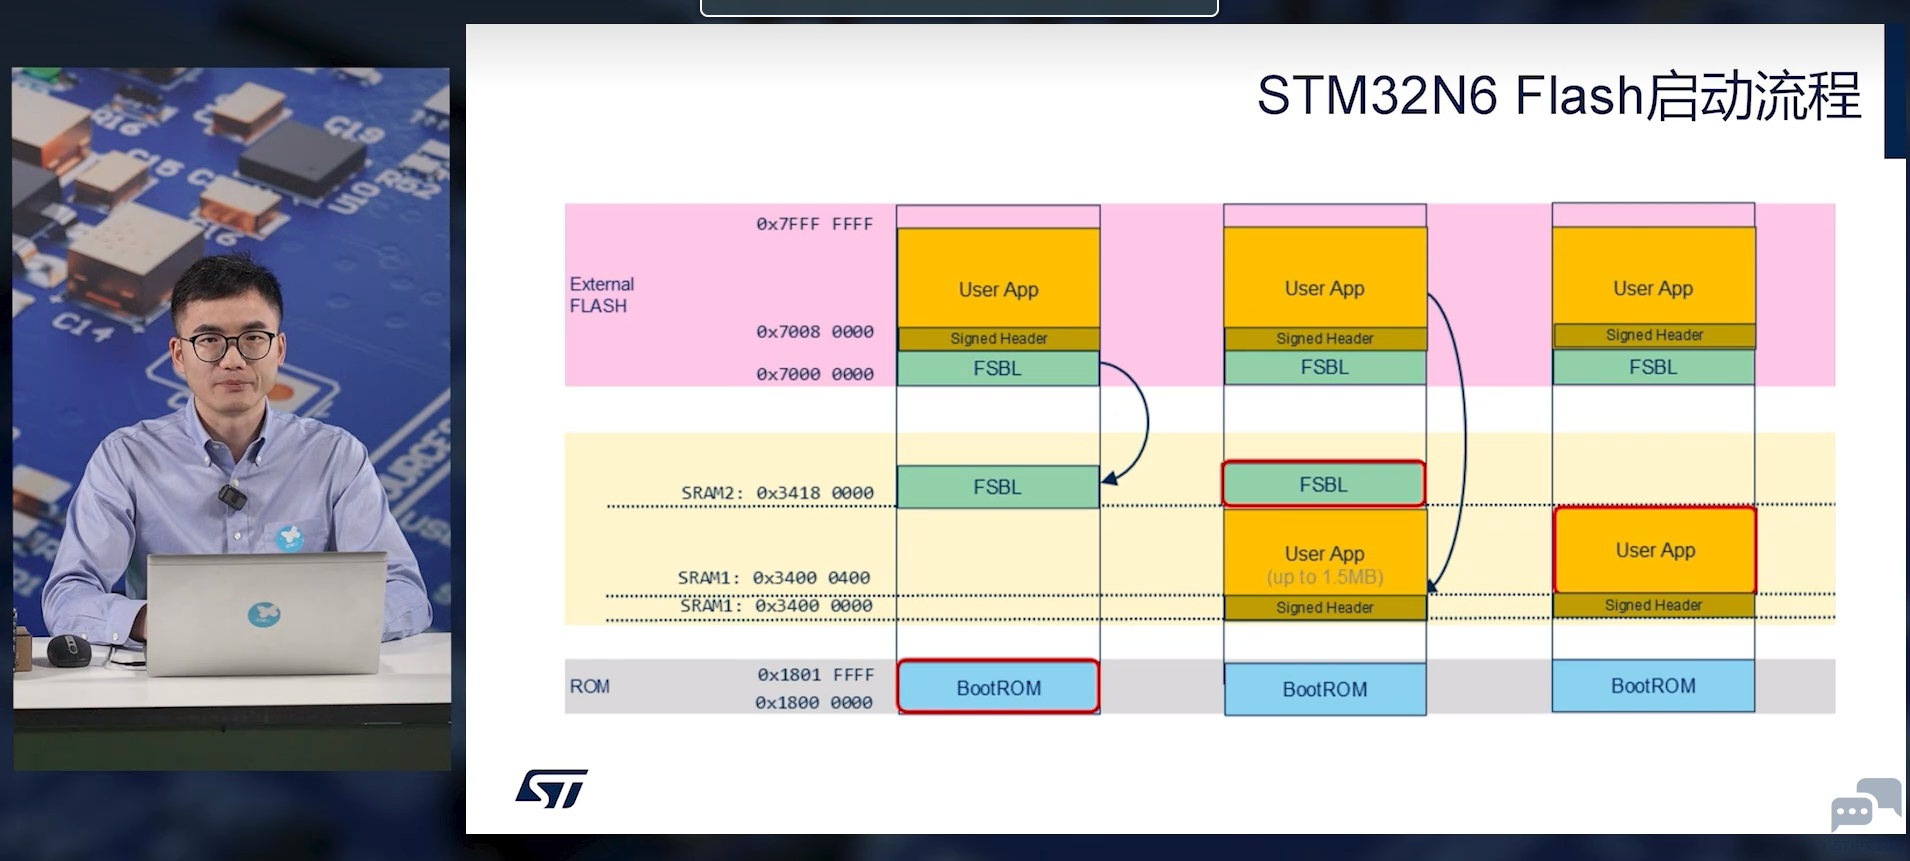Select address text "0x7FFF FFFF"
The height and width of the screenshot is (861, 1910).
(x=814, y=224)
